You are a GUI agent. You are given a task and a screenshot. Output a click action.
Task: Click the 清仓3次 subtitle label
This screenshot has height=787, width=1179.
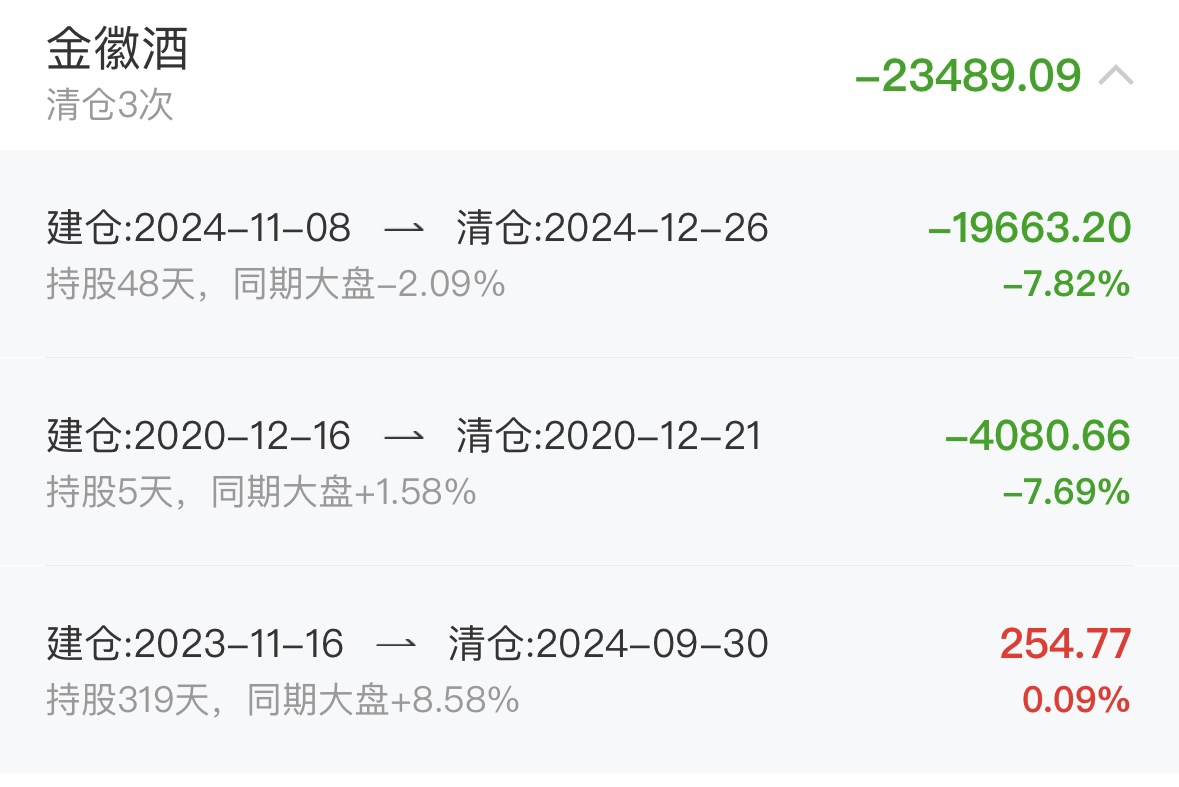pyautogui.click(x=110, y=104)
